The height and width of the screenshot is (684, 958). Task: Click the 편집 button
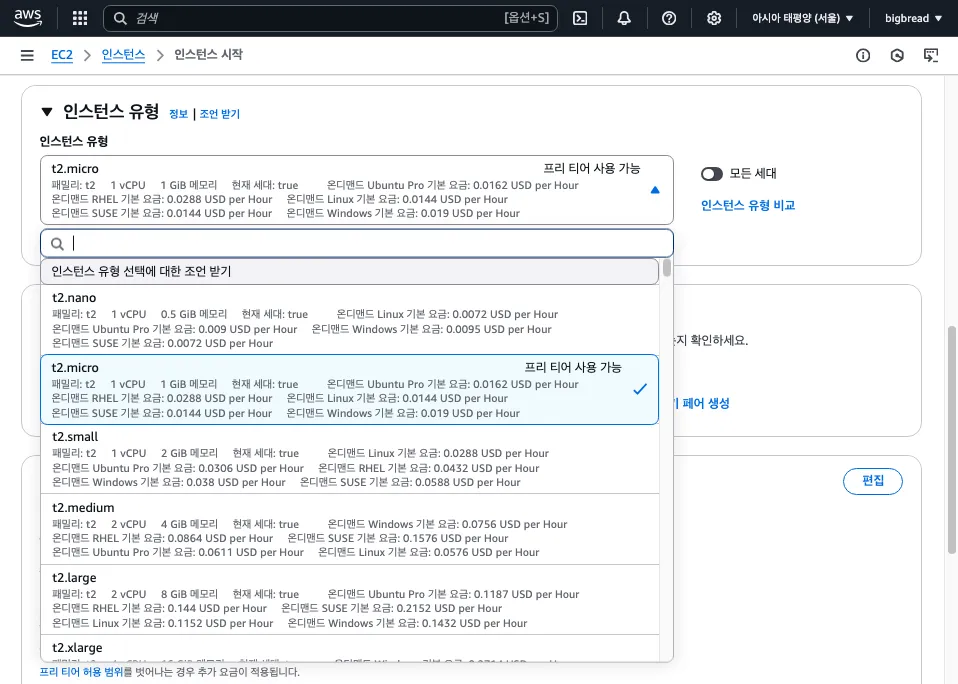pyautogui.click(x=872, y=481)
